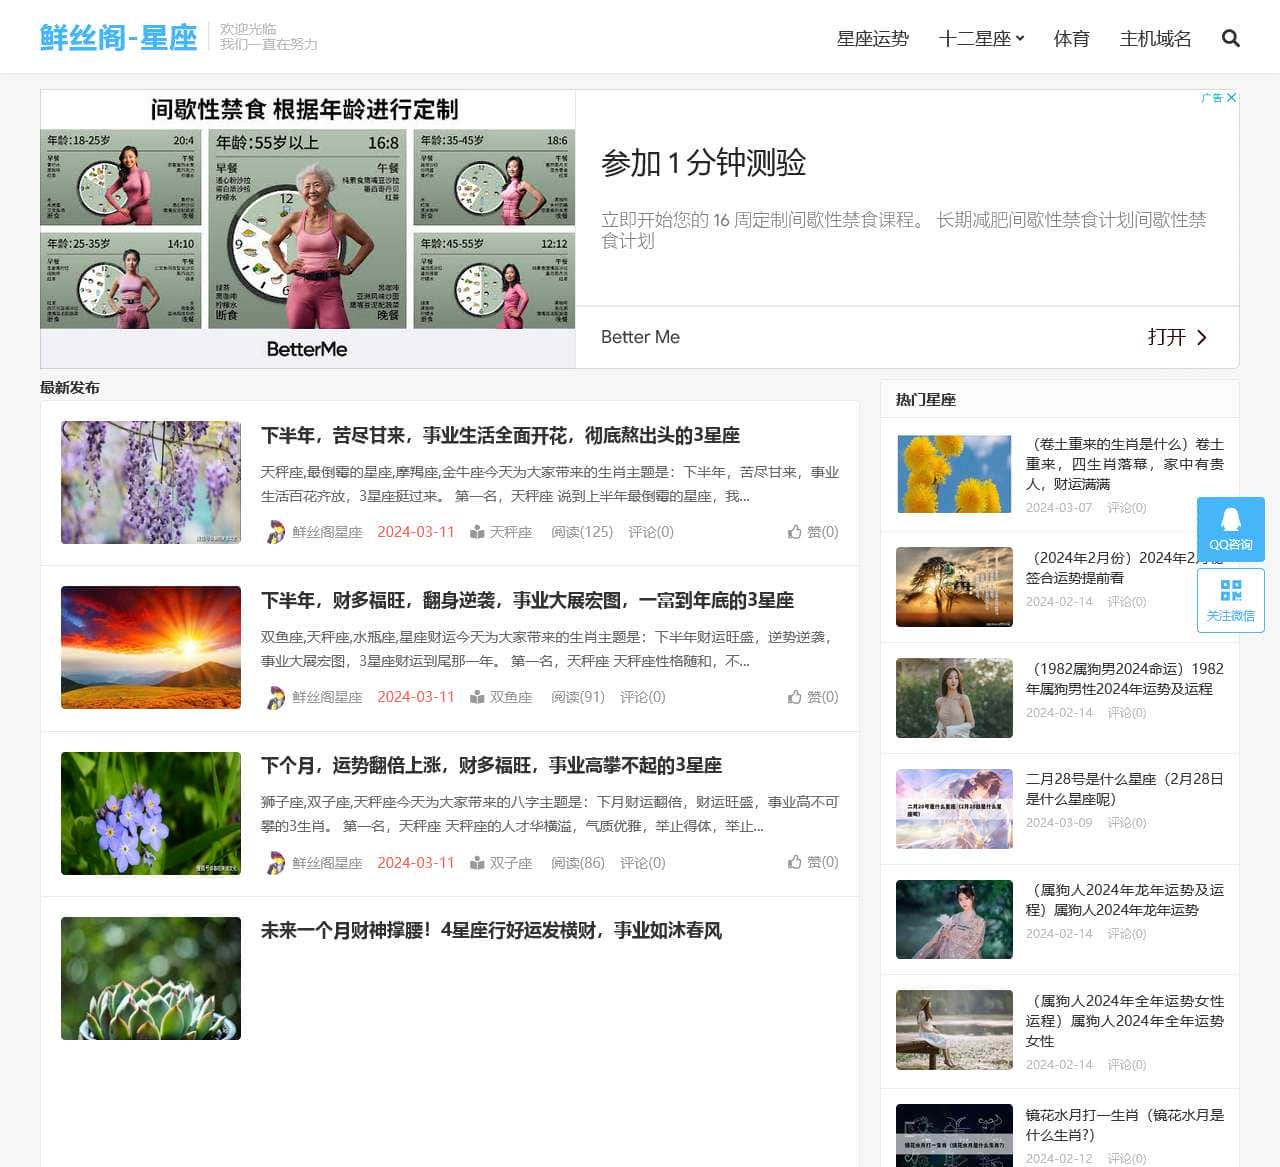Image resolution: width=1280 pixels, height=1167 pixels.
Task: Click 评论(0) on the 双子座 article
Action: [643, 863]
